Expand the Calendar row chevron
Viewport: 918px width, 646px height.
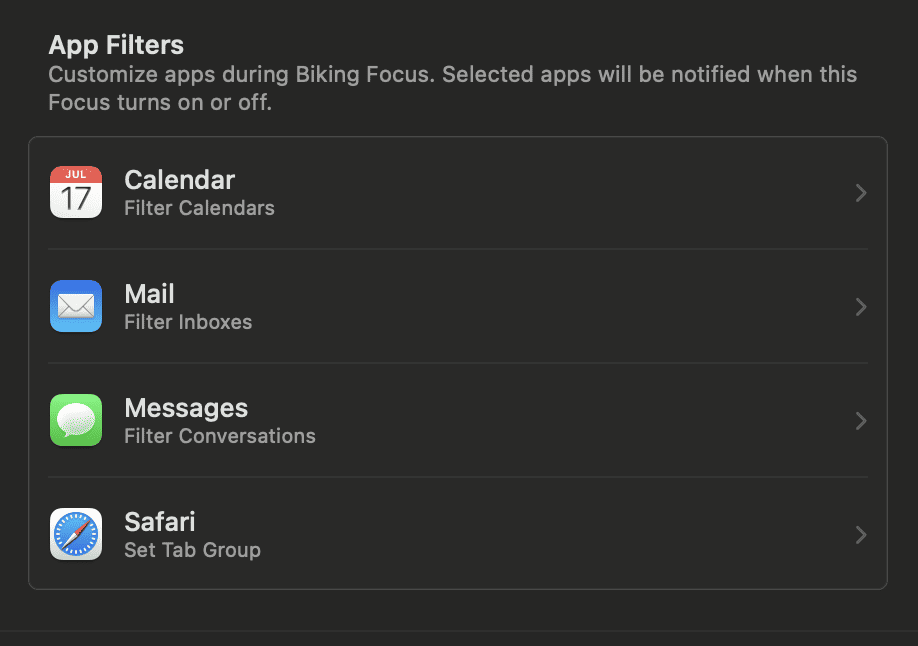(x=860, y=193)
